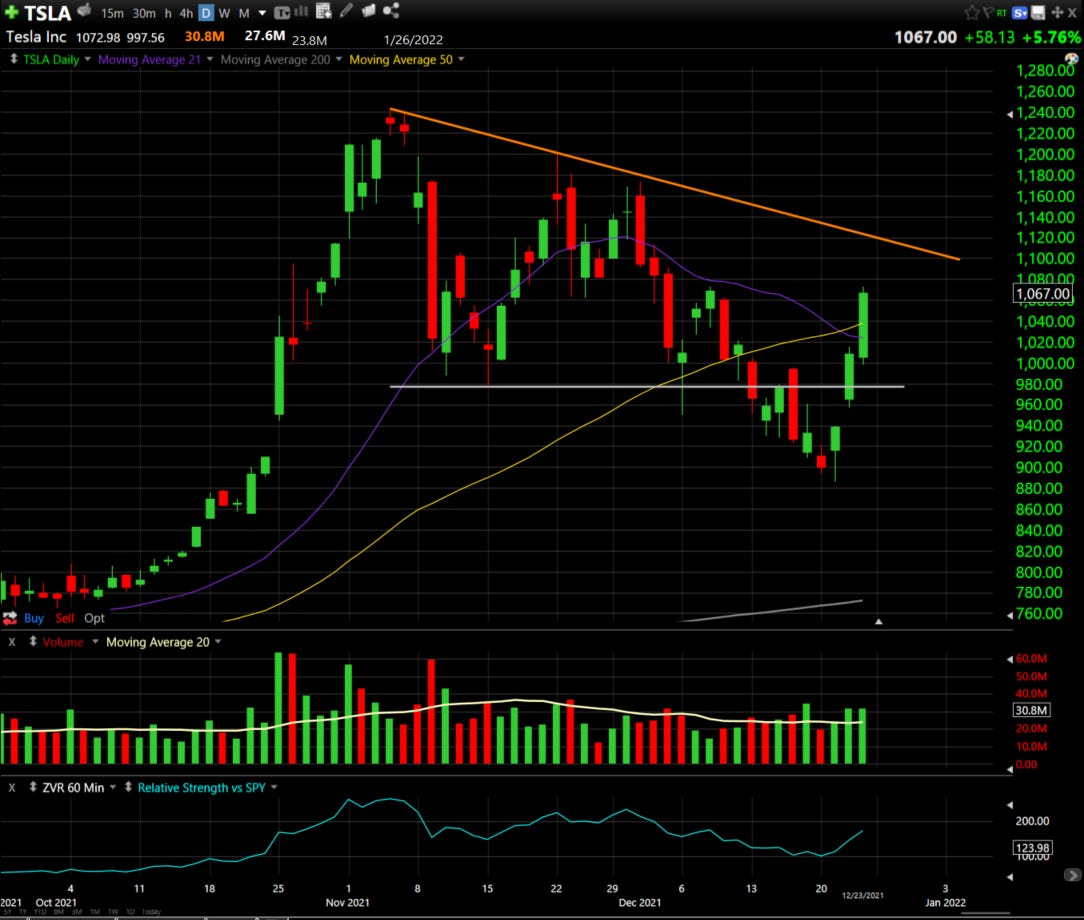1084x920 pixels.
Task: Click the Moving Average 21 label
Action: point(149,59)
